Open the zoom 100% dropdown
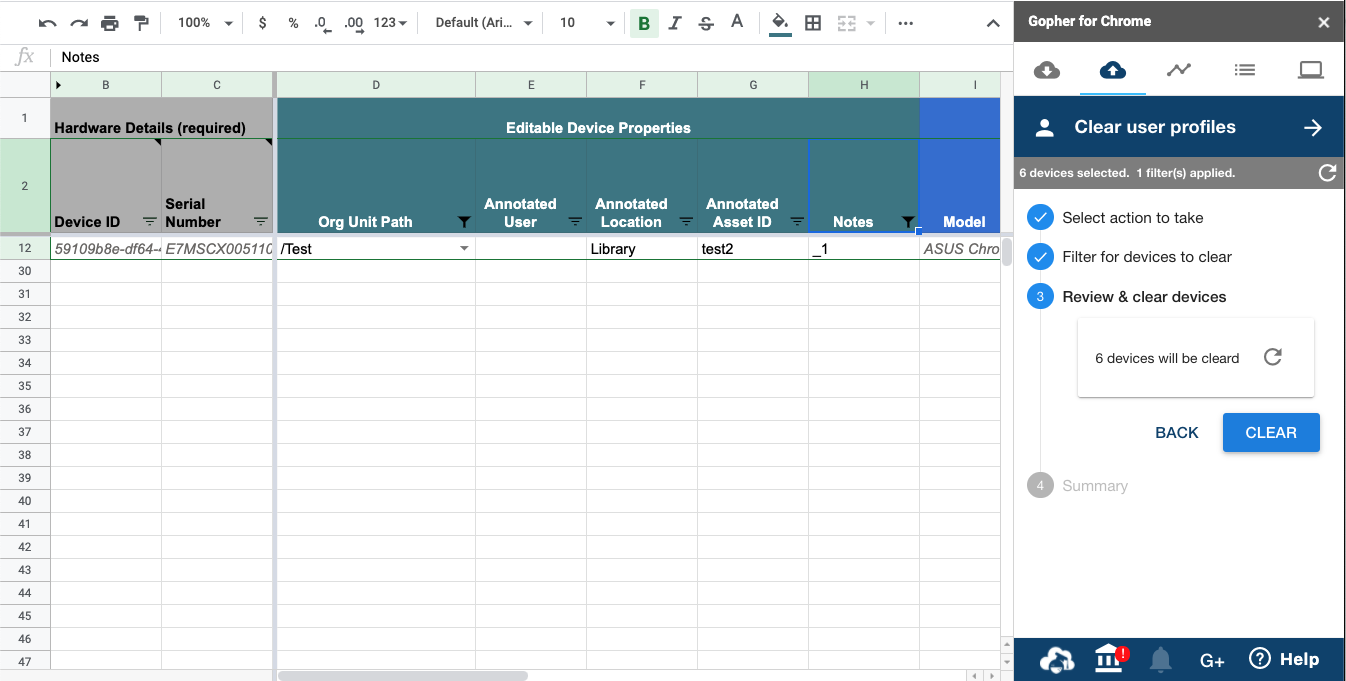The width and height of the screenshot is (1346, 681). pyautogui.click(x=204, y=23)
